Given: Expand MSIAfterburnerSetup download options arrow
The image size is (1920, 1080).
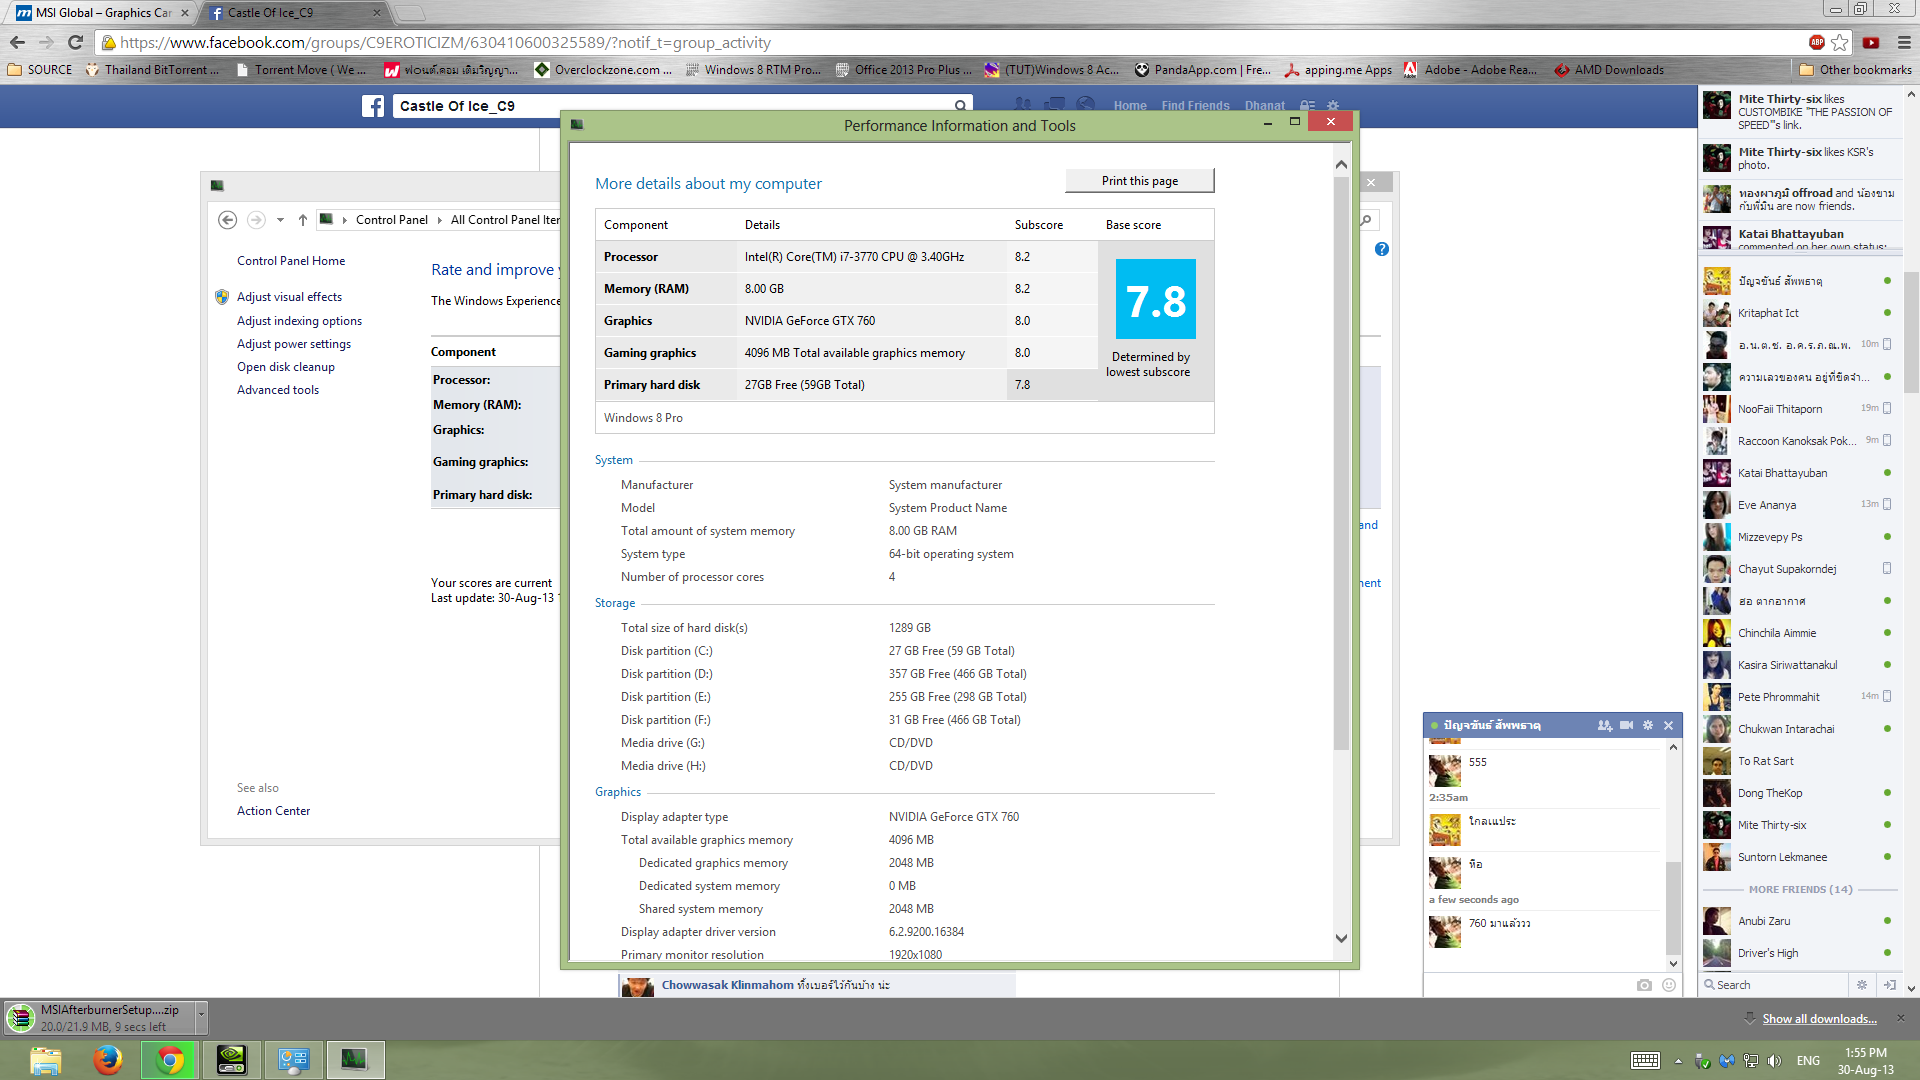Looking at the screenshot, I should click(201, 1014).
